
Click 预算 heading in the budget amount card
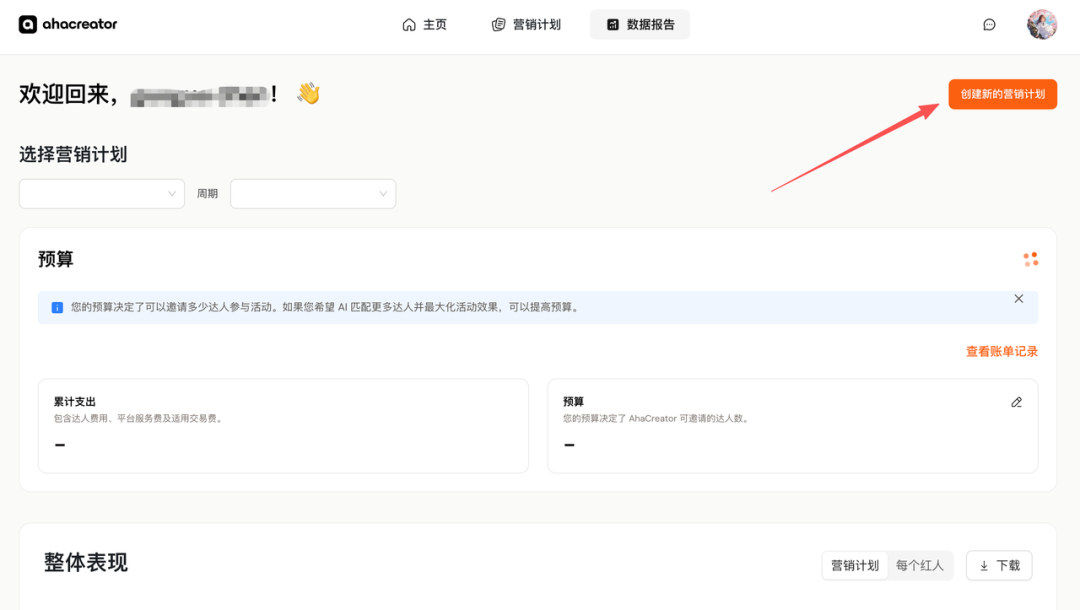coord(573,401)
